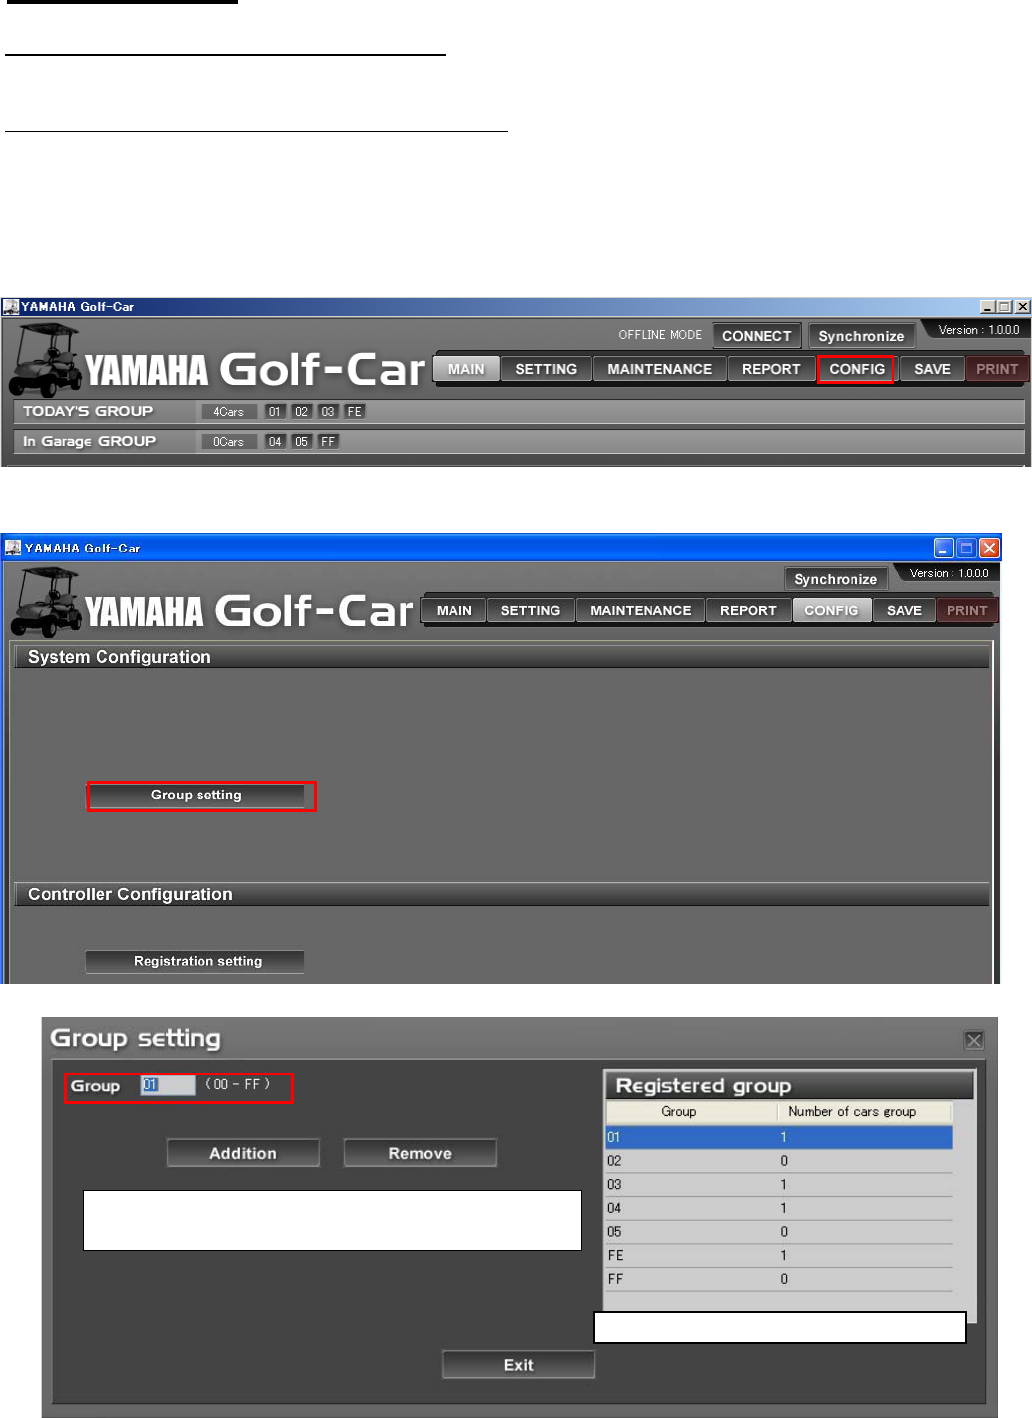
Task: Select car 02 in TODAY'S GROUP
Action: 301,412
